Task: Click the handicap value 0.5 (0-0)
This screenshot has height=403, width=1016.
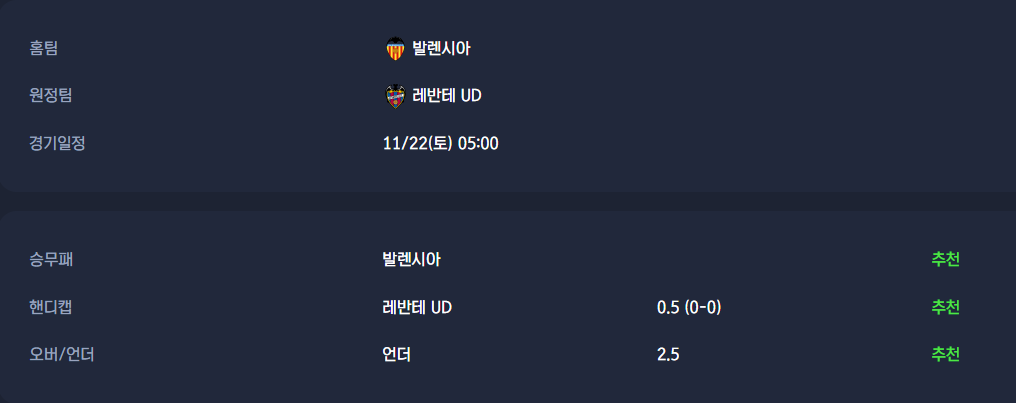Action: coord(689,307)
